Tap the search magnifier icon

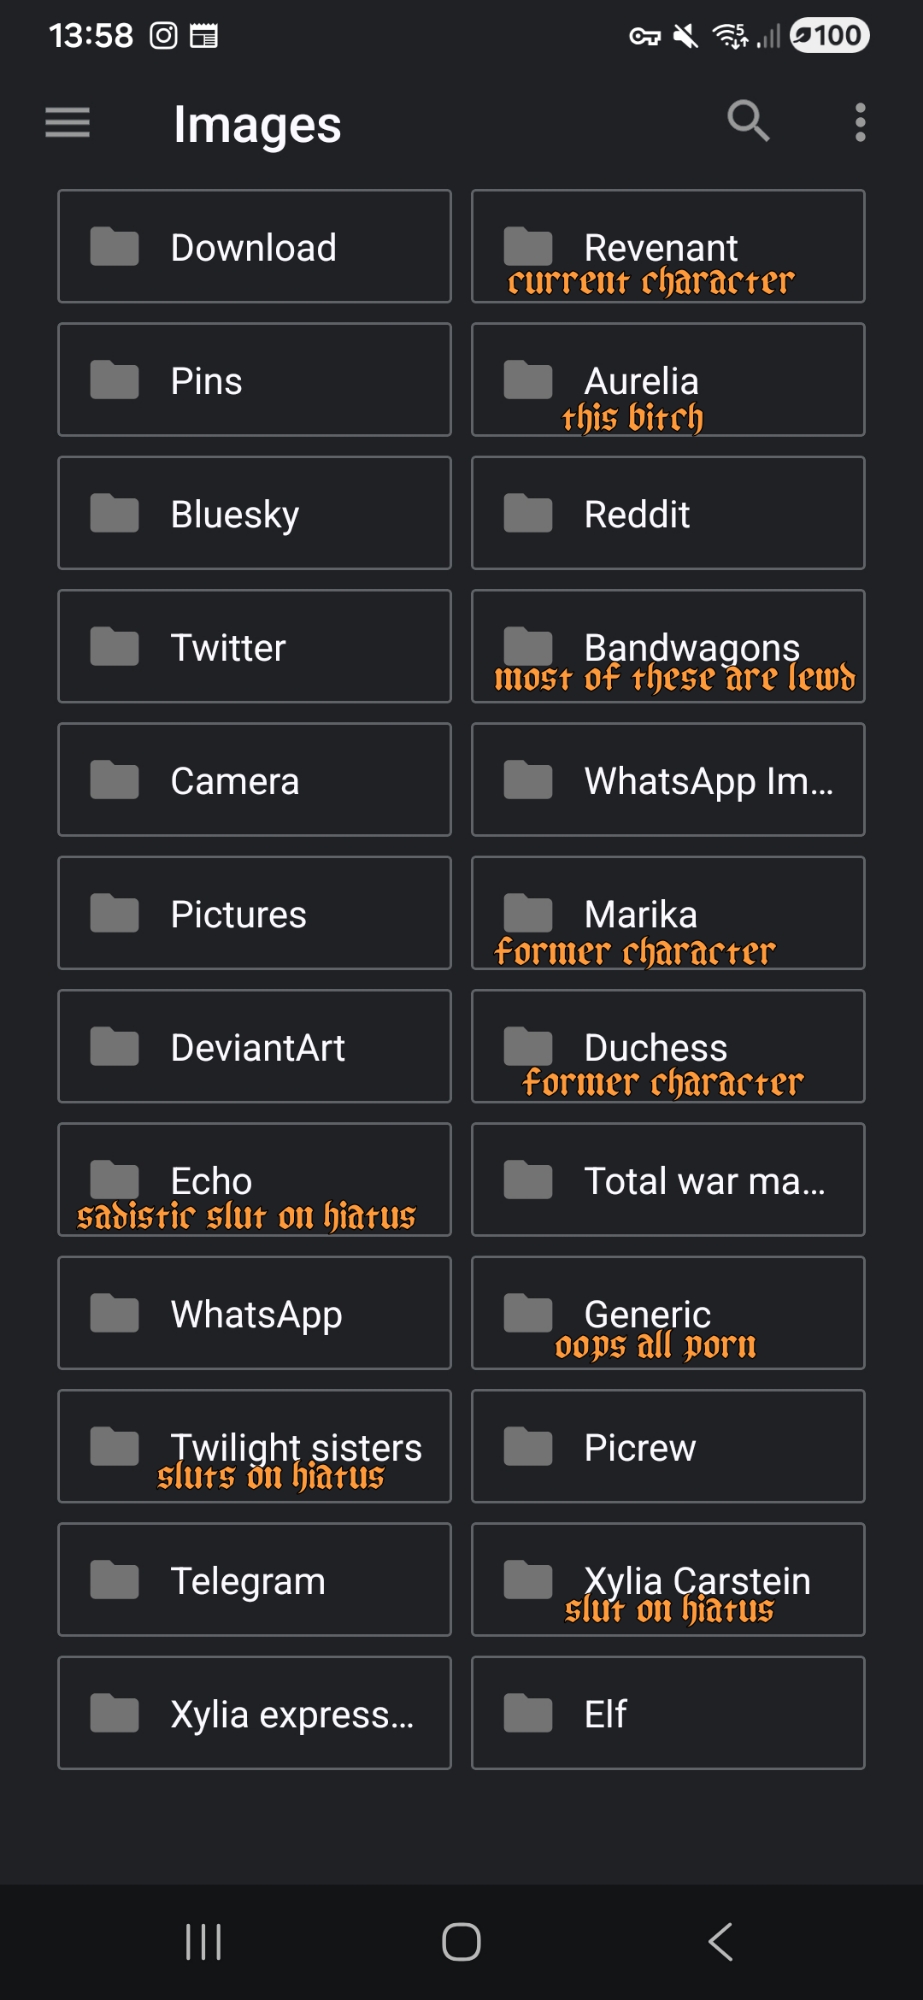pyautogui.click(x=748, y=122)
